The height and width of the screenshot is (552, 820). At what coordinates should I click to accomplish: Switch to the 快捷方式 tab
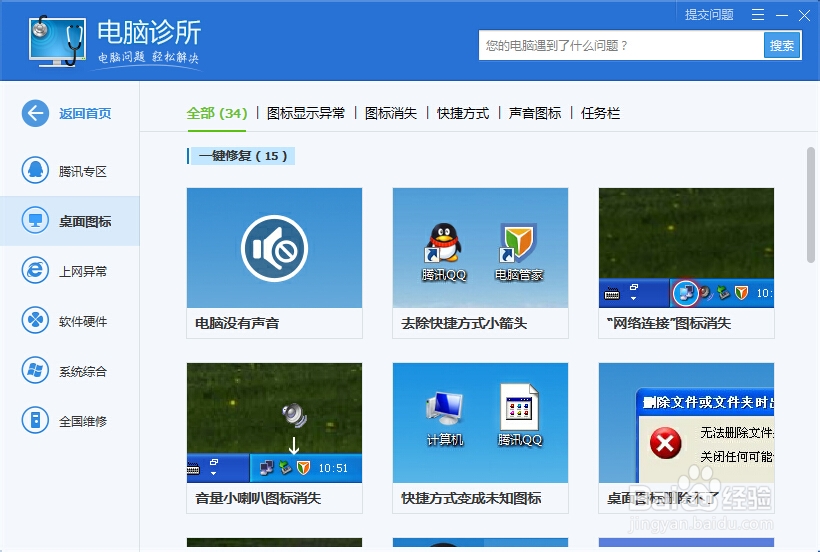(x=463, y=113)
